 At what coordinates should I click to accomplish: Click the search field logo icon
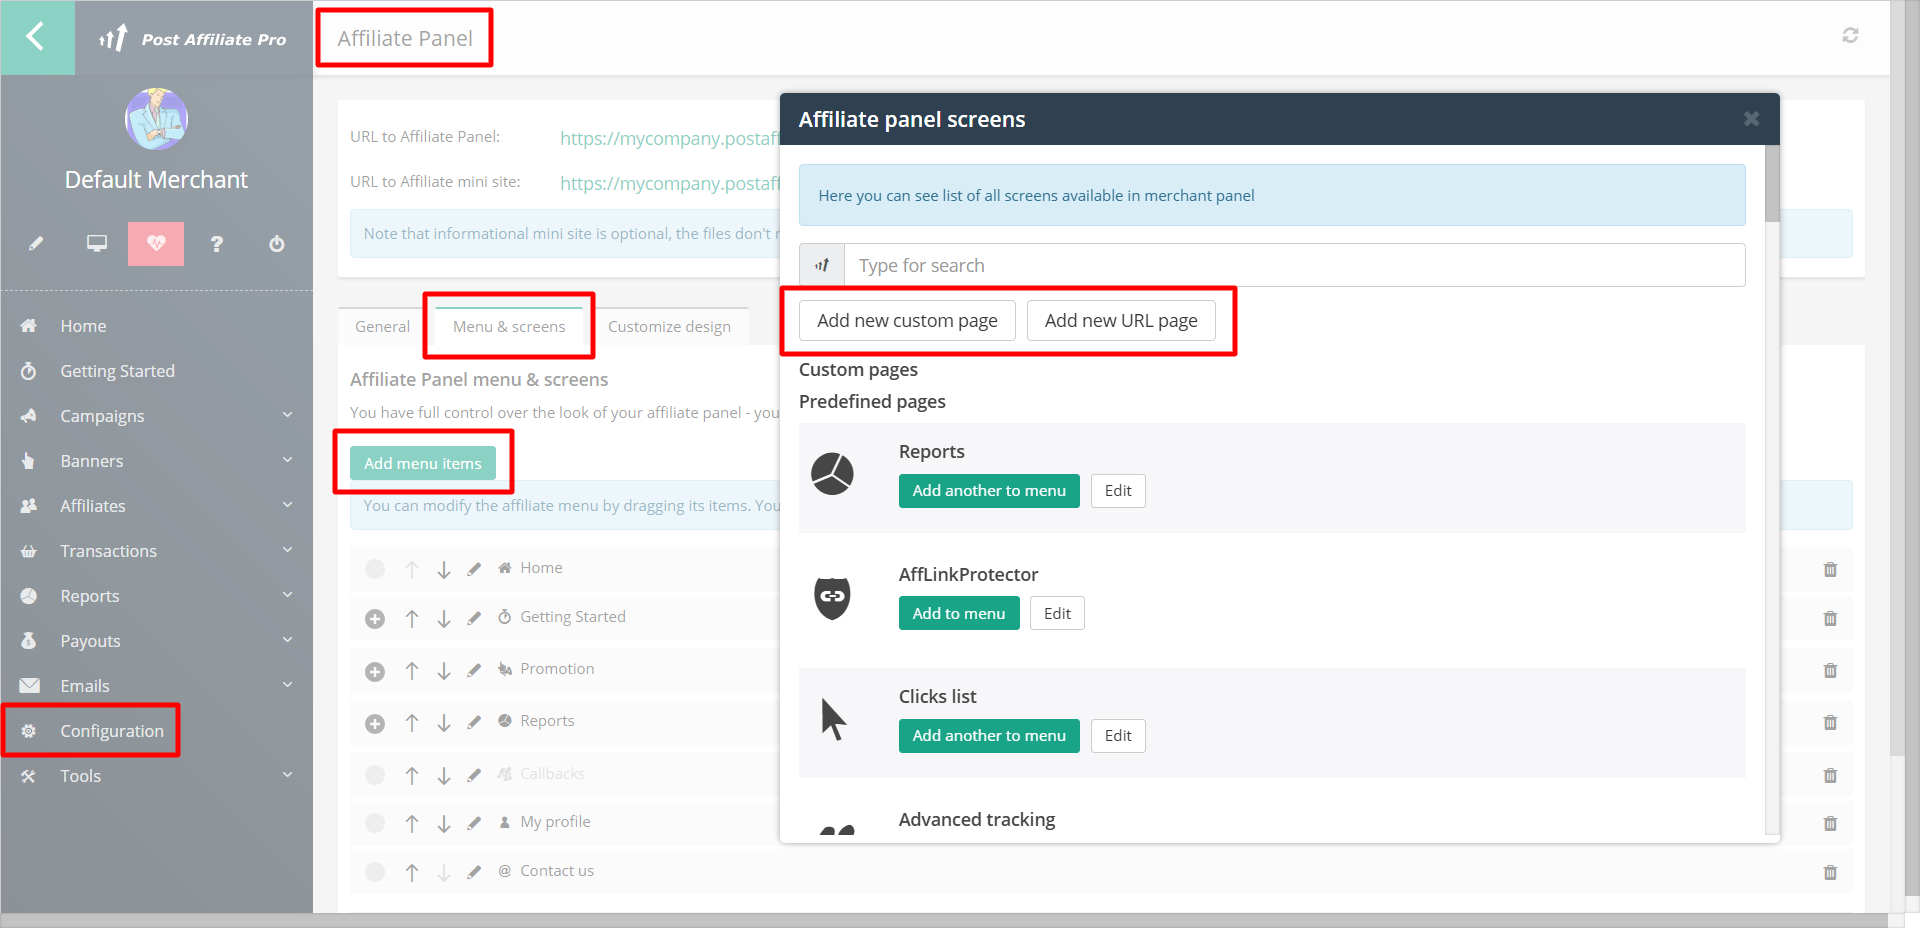point(822,265)
